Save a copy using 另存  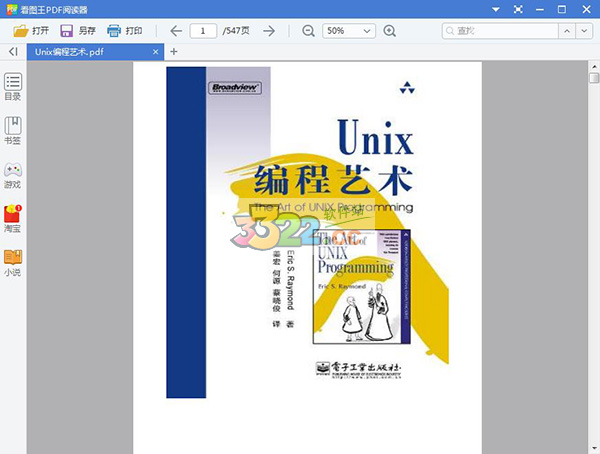point(78,31)
